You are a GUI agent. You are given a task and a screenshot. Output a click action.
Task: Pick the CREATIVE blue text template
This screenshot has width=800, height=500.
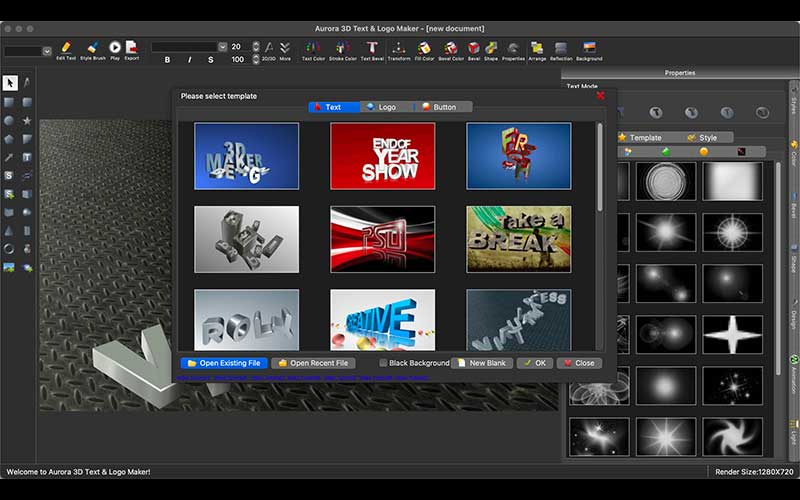[x=383, y=320]
